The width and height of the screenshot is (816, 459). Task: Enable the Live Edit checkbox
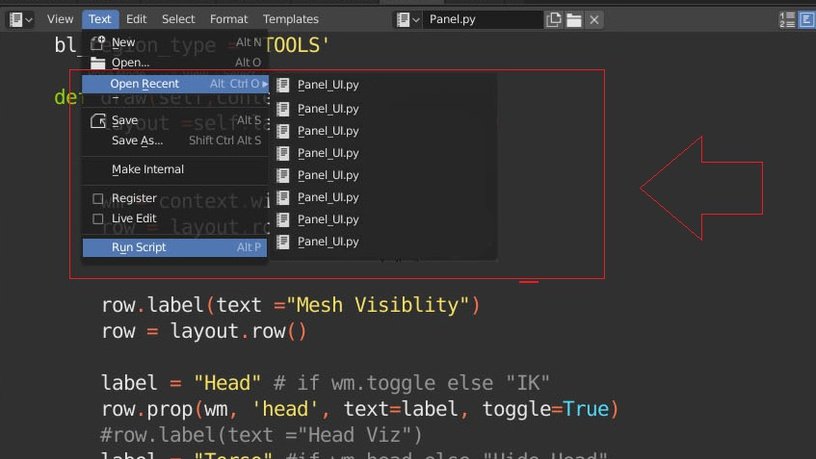(97, 219)
